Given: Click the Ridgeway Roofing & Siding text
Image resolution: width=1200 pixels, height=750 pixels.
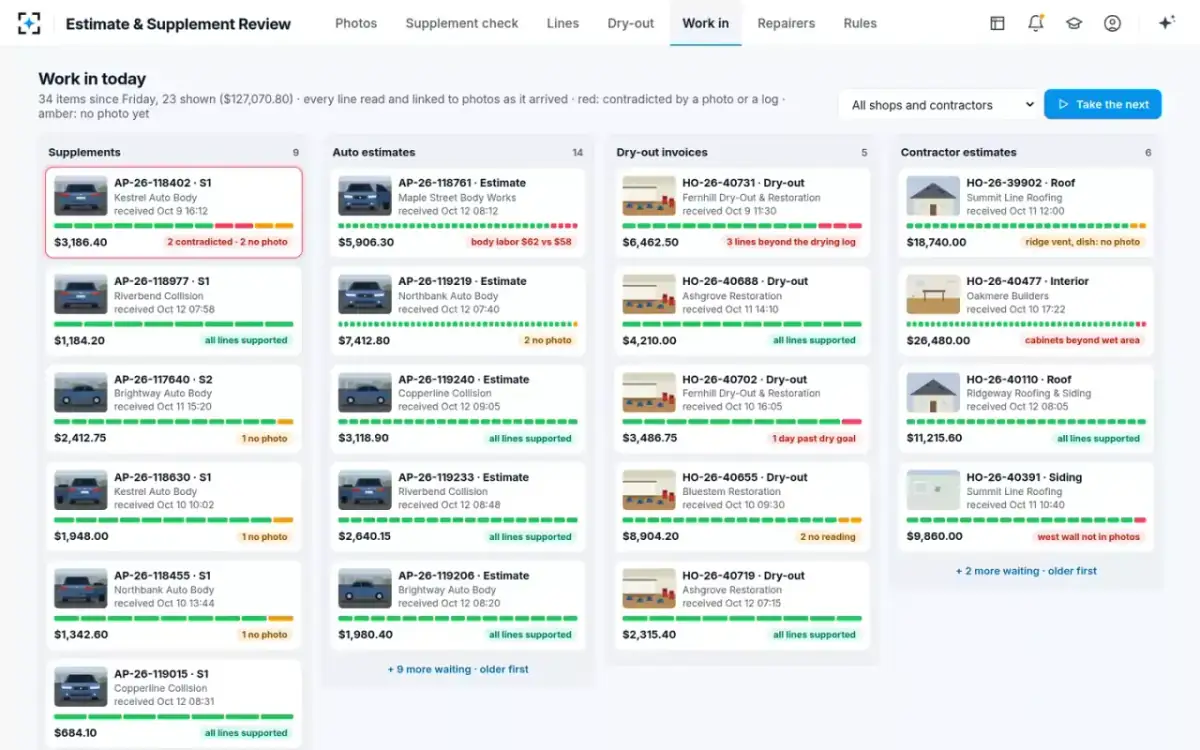Looking at the screenshot, I should [x=1028, y=394].
